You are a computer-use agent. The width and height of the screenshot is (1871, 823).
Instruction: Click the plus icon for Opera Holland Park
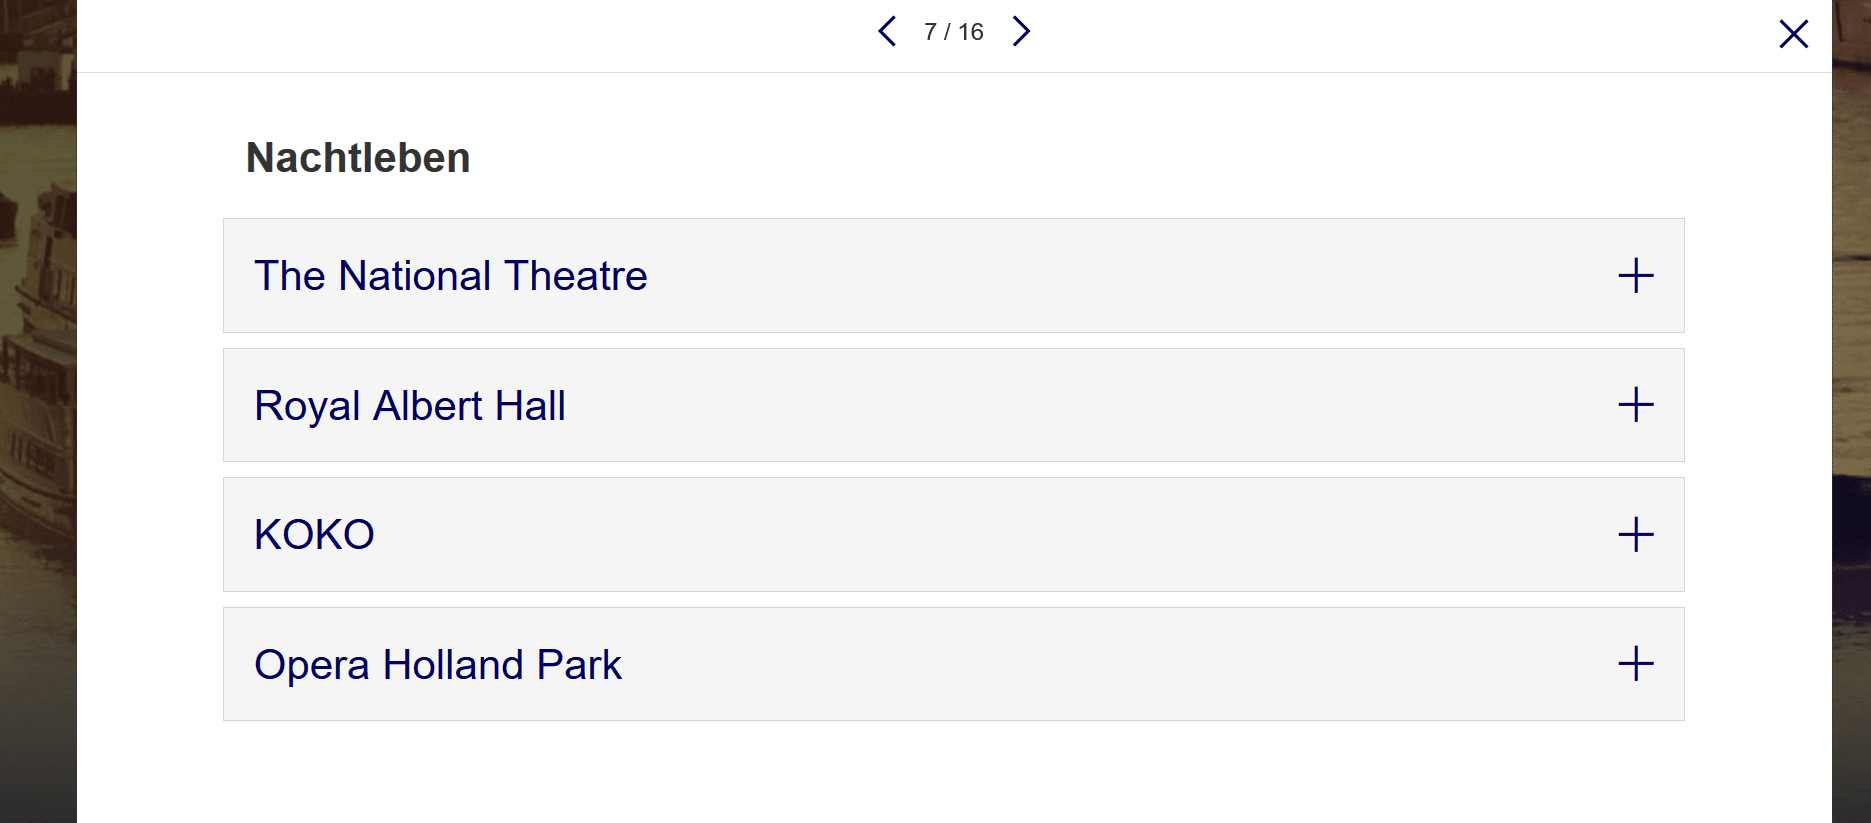click(x=1635, y=664)
